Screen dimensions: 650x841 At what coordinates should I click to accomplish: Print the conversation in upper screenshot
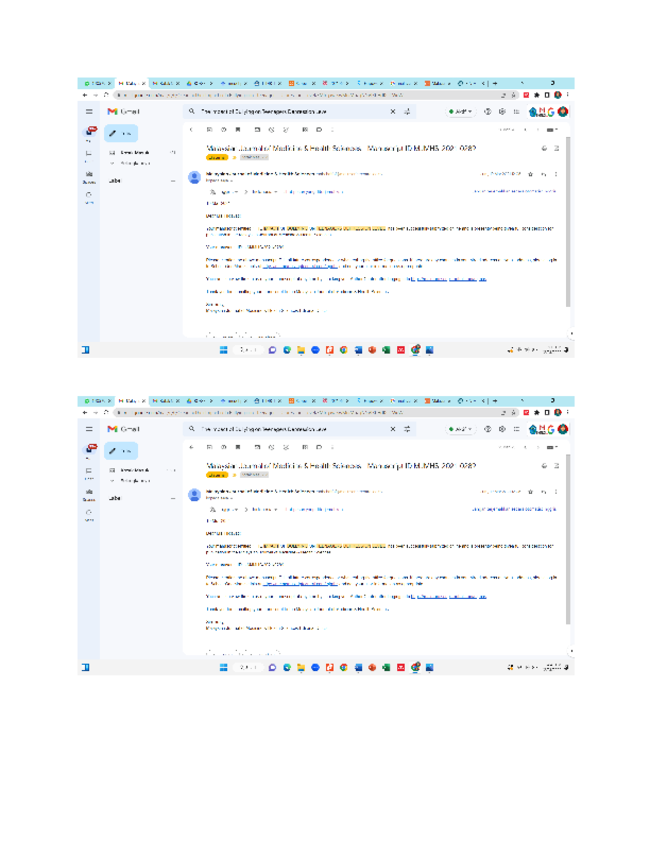tap(544, 149)
